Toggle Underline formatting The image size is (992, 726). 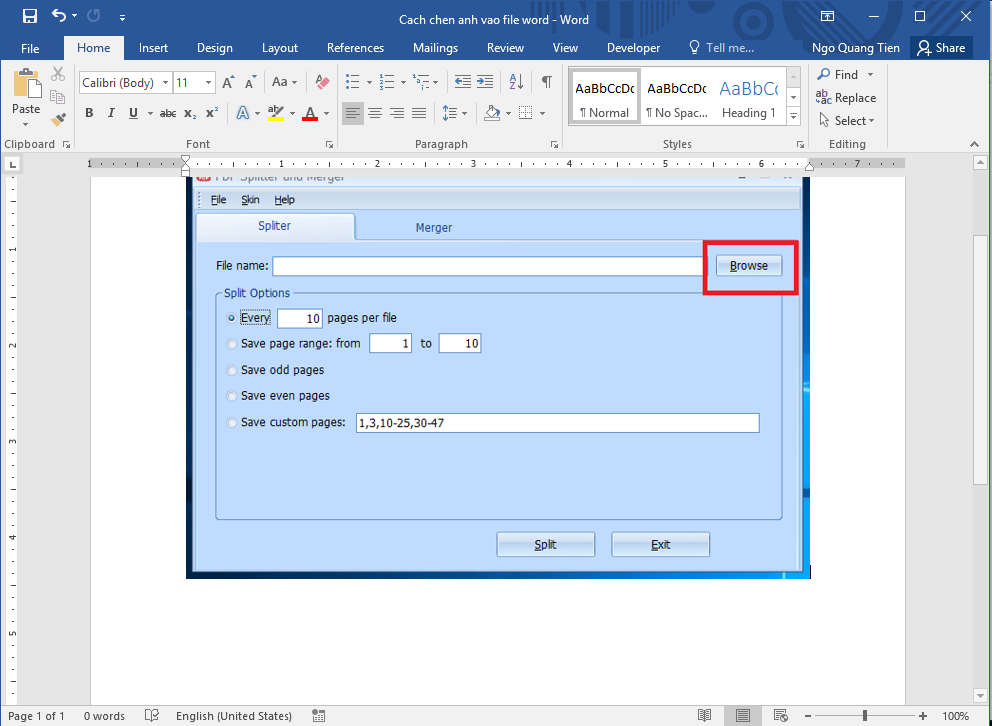tap(133, 113)
